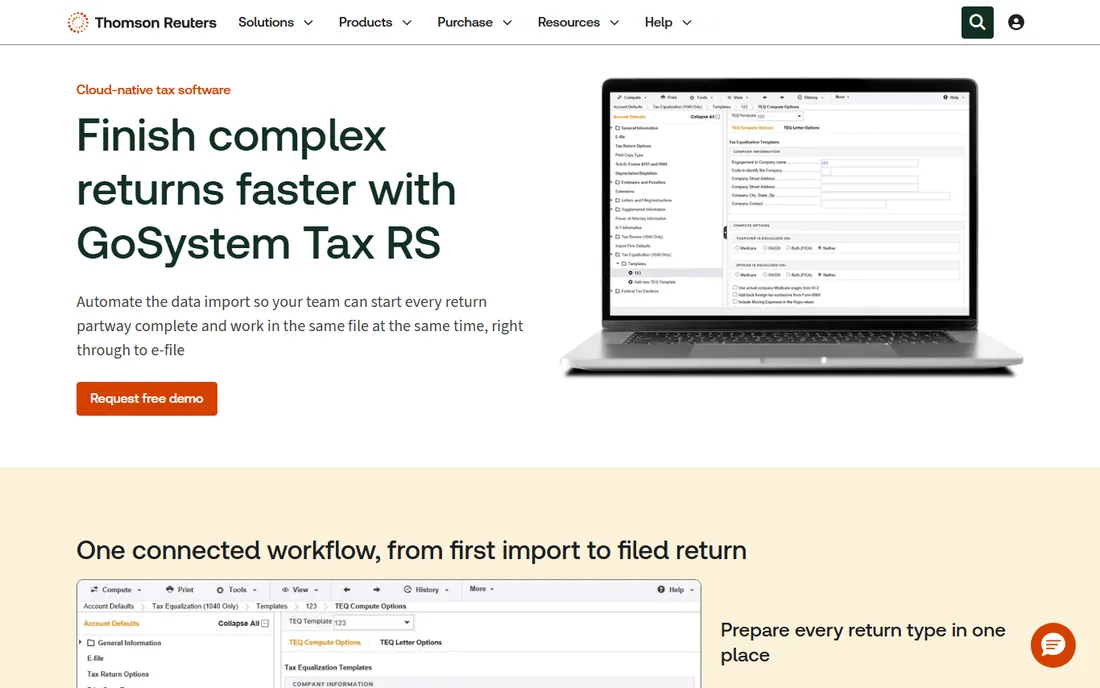Viewport: 1100px width, 688px height.
Task: Switch to TEQ Compute Options tab in workflow screenshot
Action: [x=324, y=642]
